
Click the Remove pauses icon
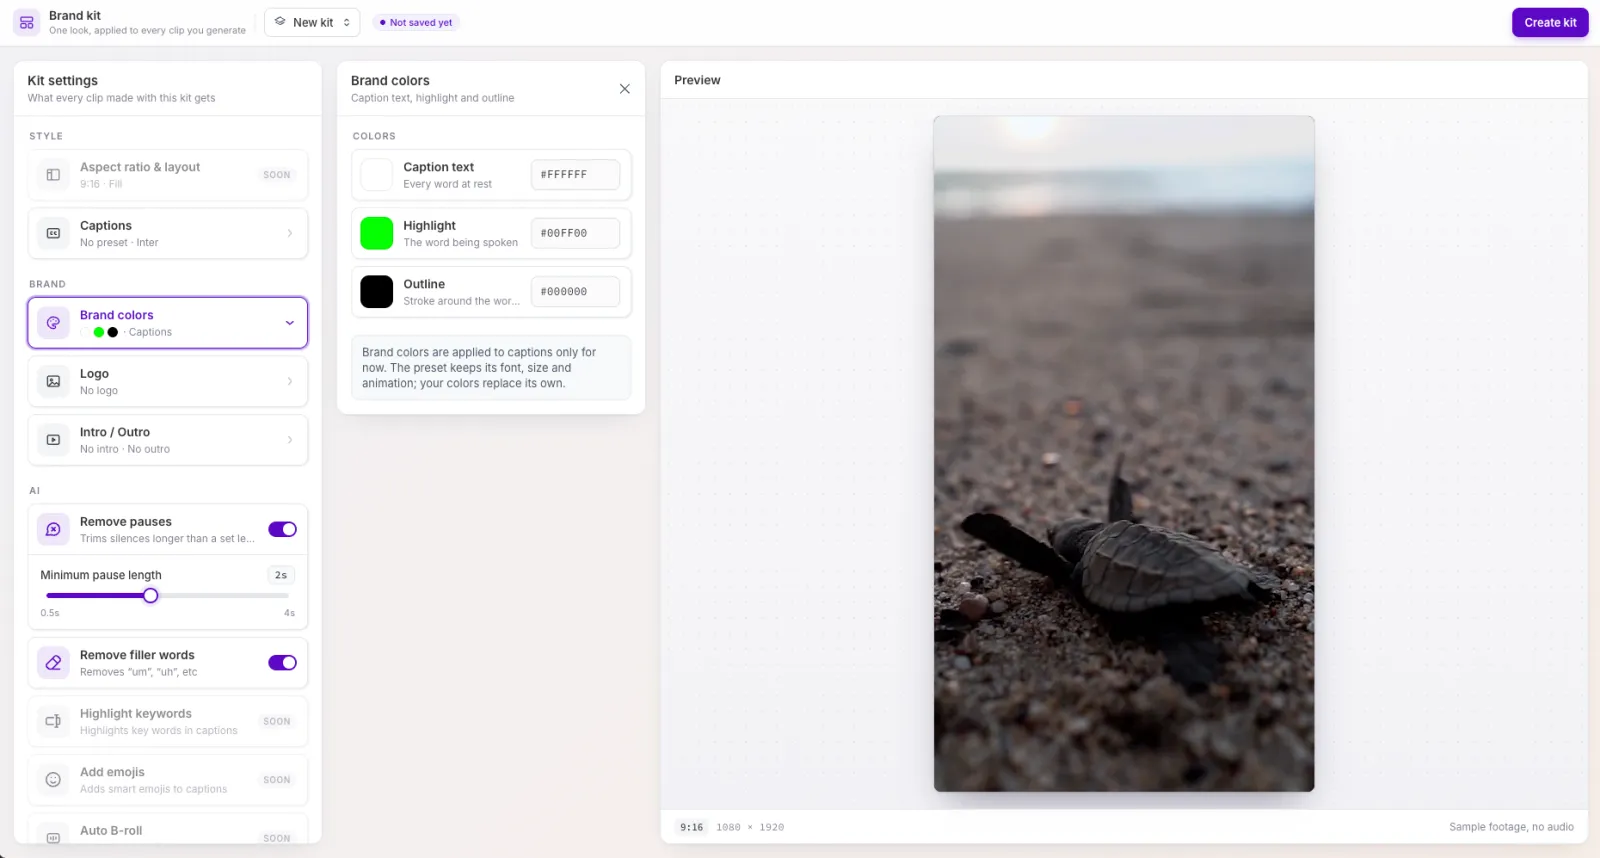[x=53, y=529]
